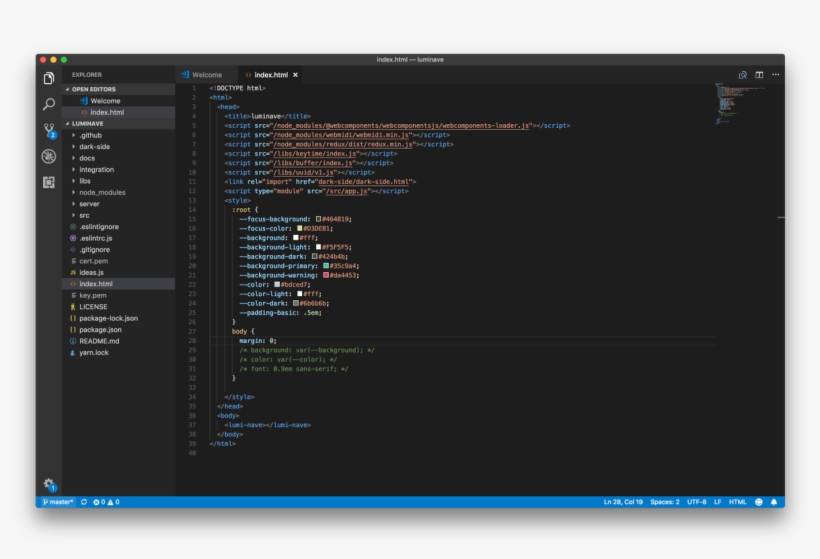Click the master branch in status bar
The height and width of the screenshot is (559, 820).
point(58,502)
